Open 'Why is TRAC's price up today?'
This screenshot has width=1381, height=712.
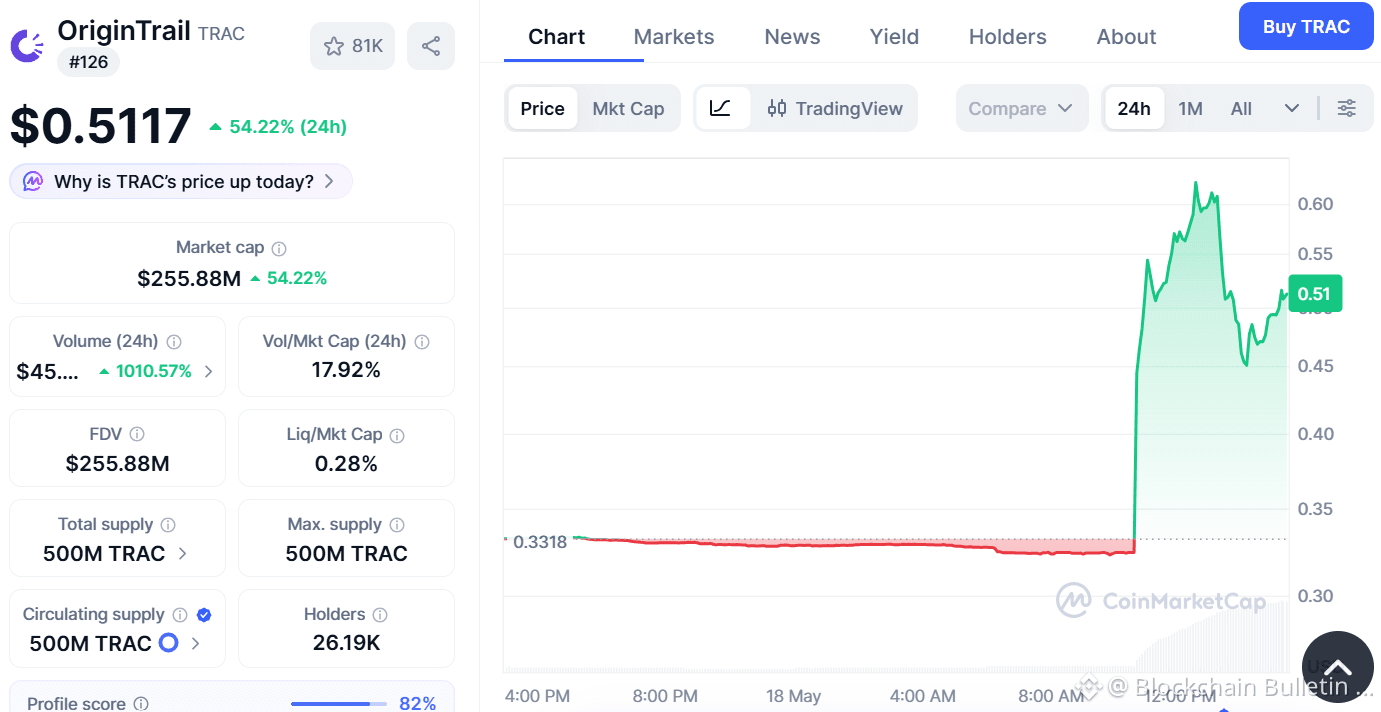tap(181, 181)
